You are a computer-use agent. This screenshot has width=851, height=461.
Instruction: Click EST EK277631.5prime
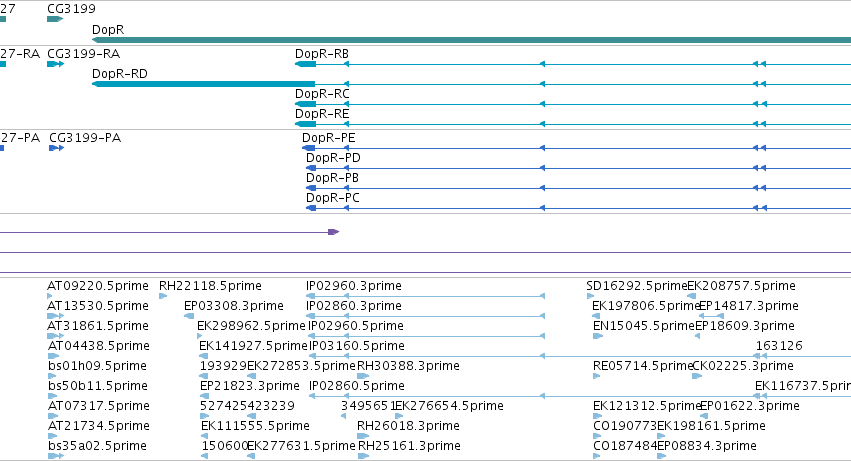coord(301,446)
